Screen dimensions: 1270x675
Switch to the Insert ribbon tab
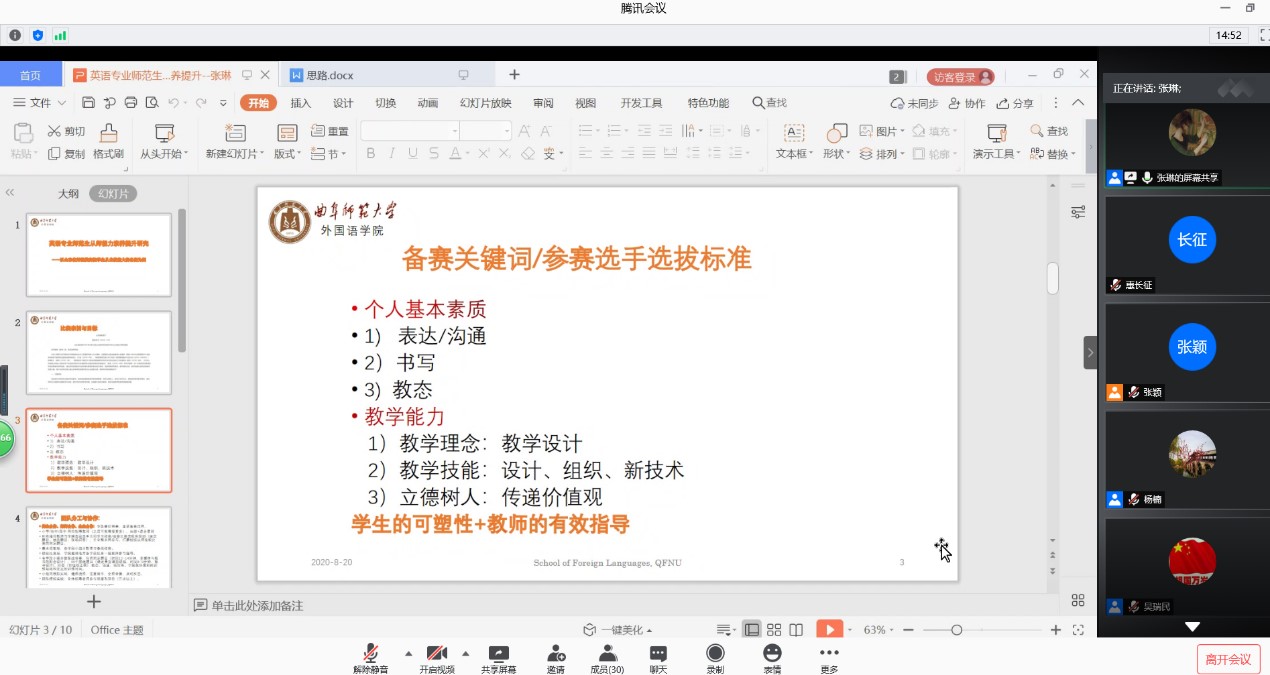tap(300, 103)
